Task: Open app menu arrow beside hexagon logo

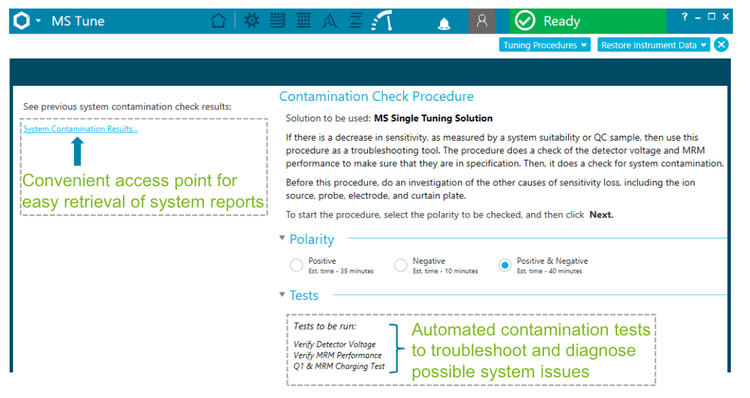Action: pyautogui.click(x=38, y=21)
